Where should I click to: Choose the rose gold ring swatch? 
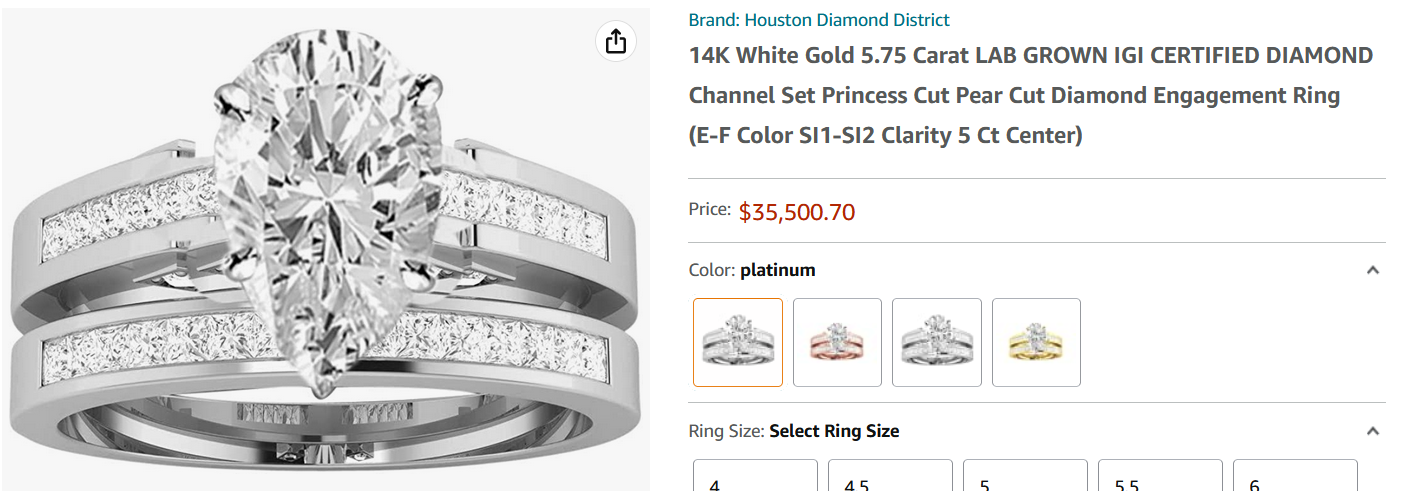pos(837,342)
